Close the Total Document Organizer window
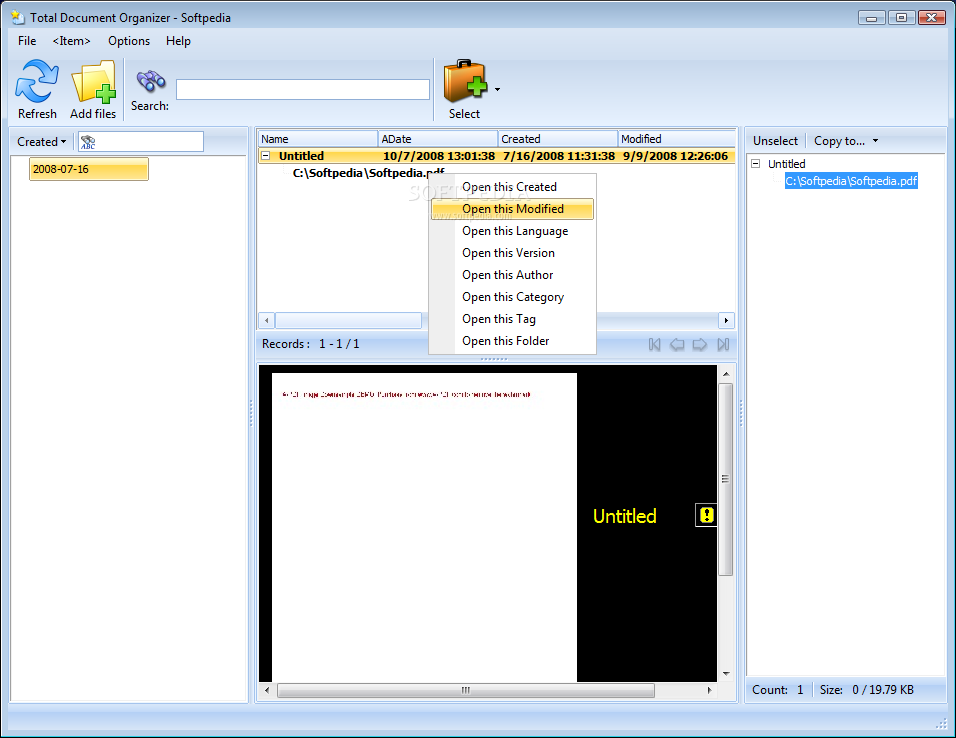 pos(932,18)
